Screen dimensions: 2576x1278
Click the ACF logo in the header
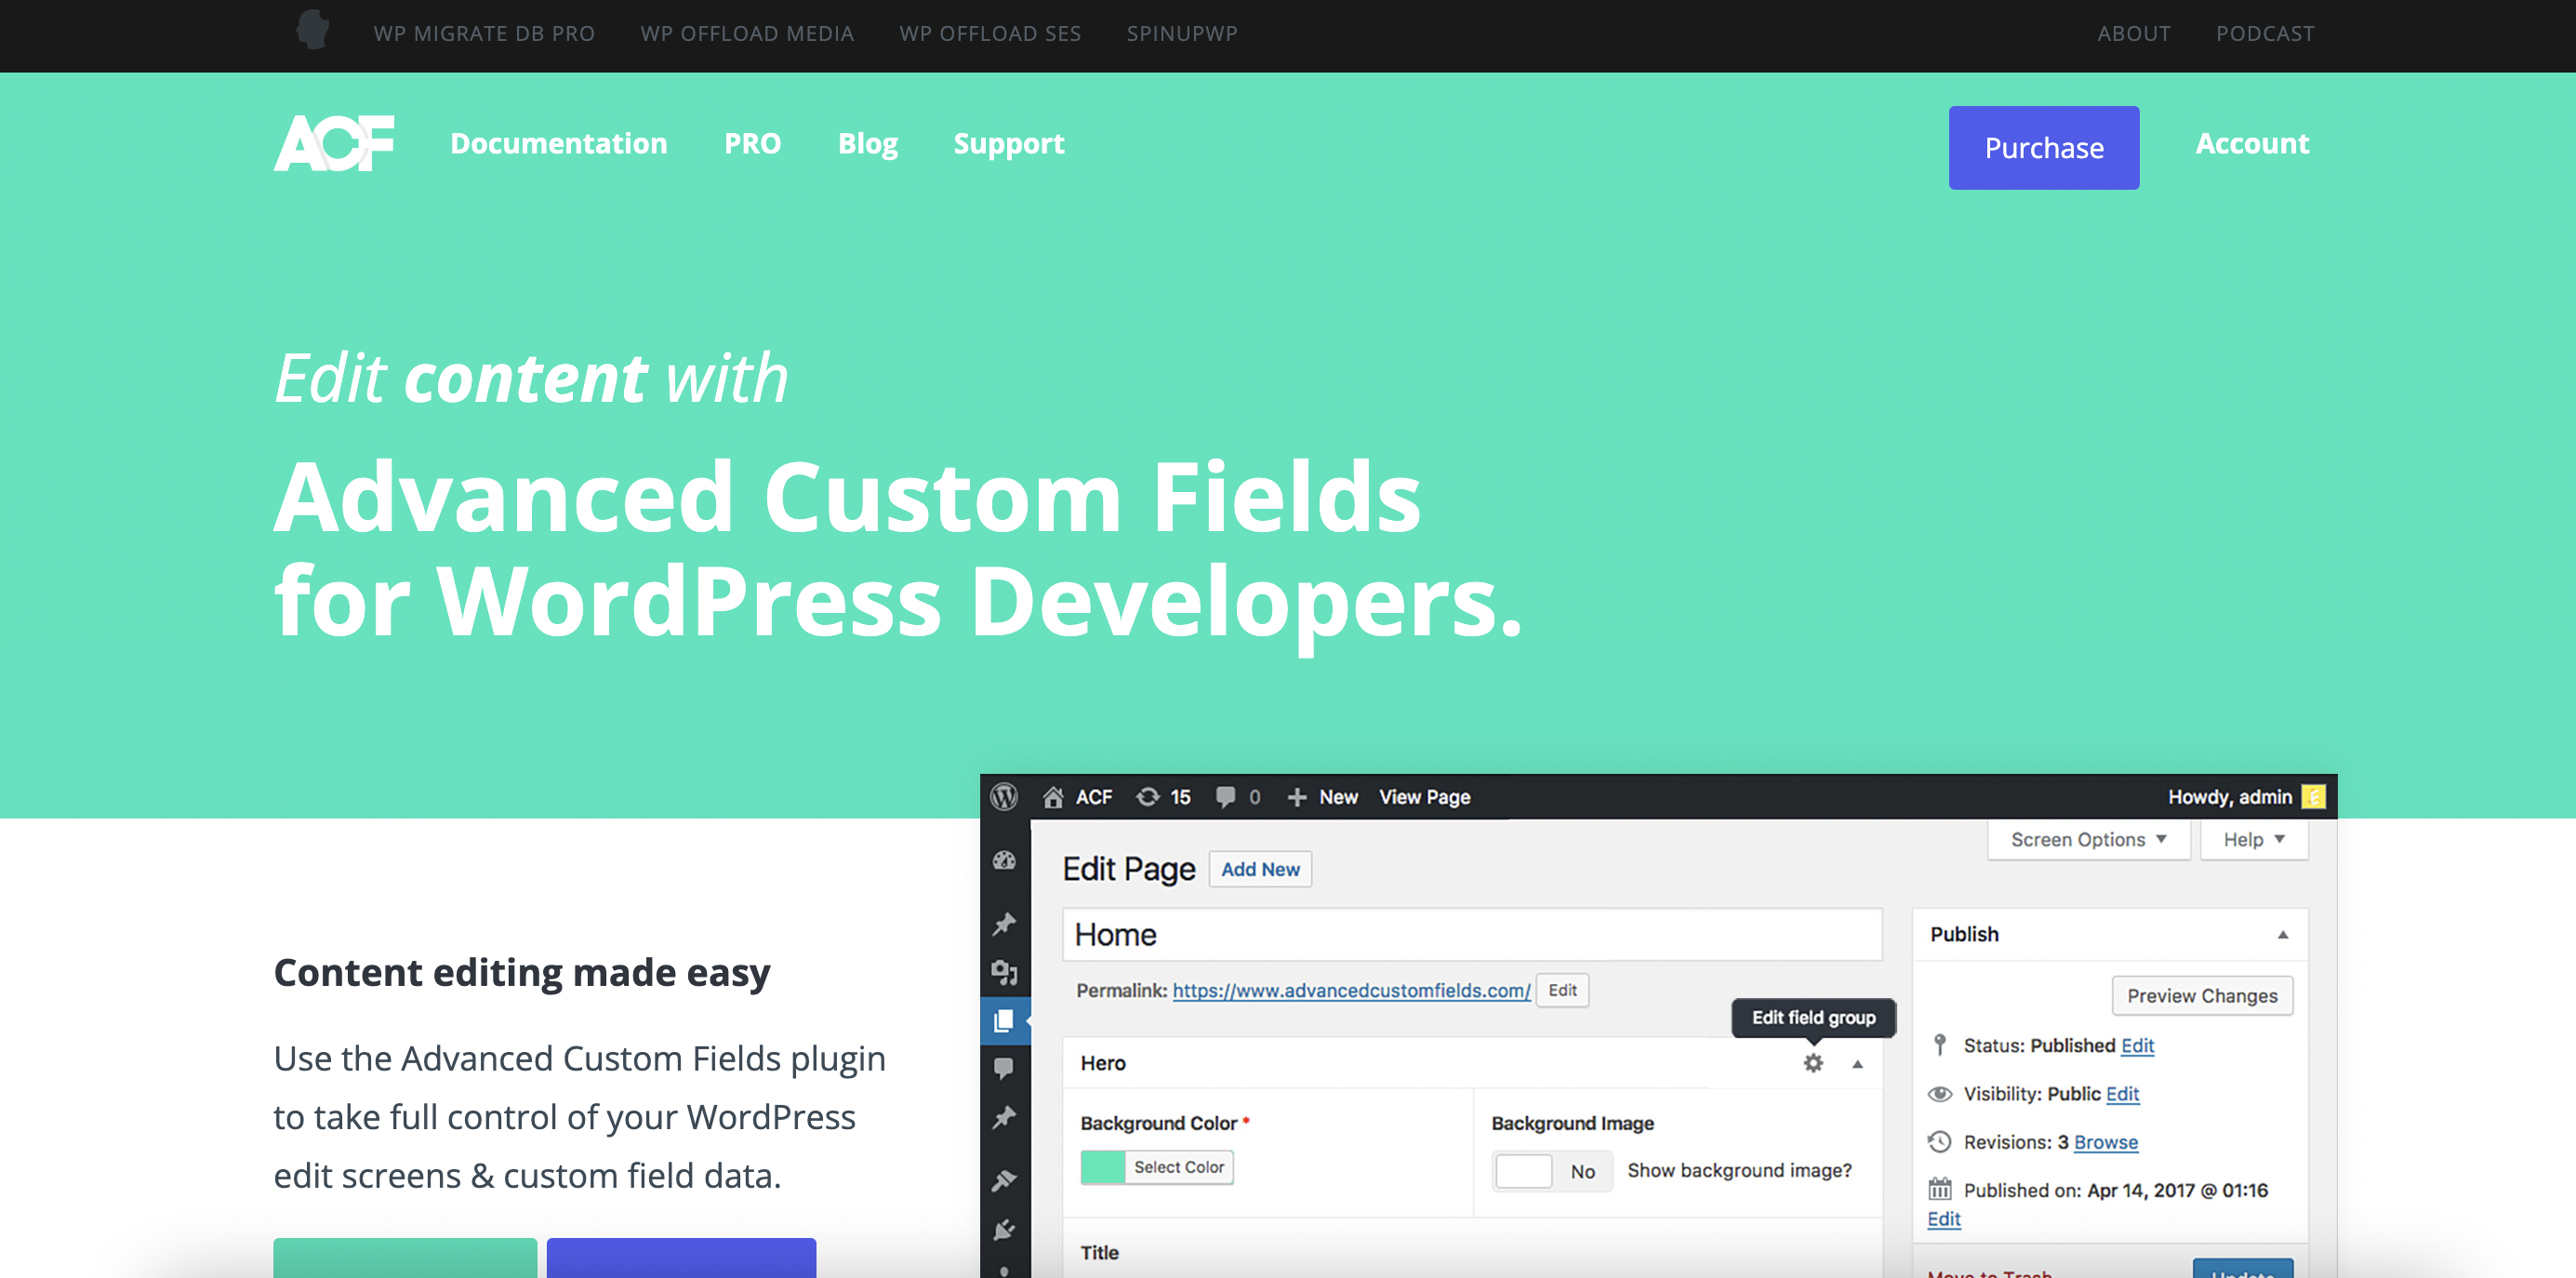[334, 143]
